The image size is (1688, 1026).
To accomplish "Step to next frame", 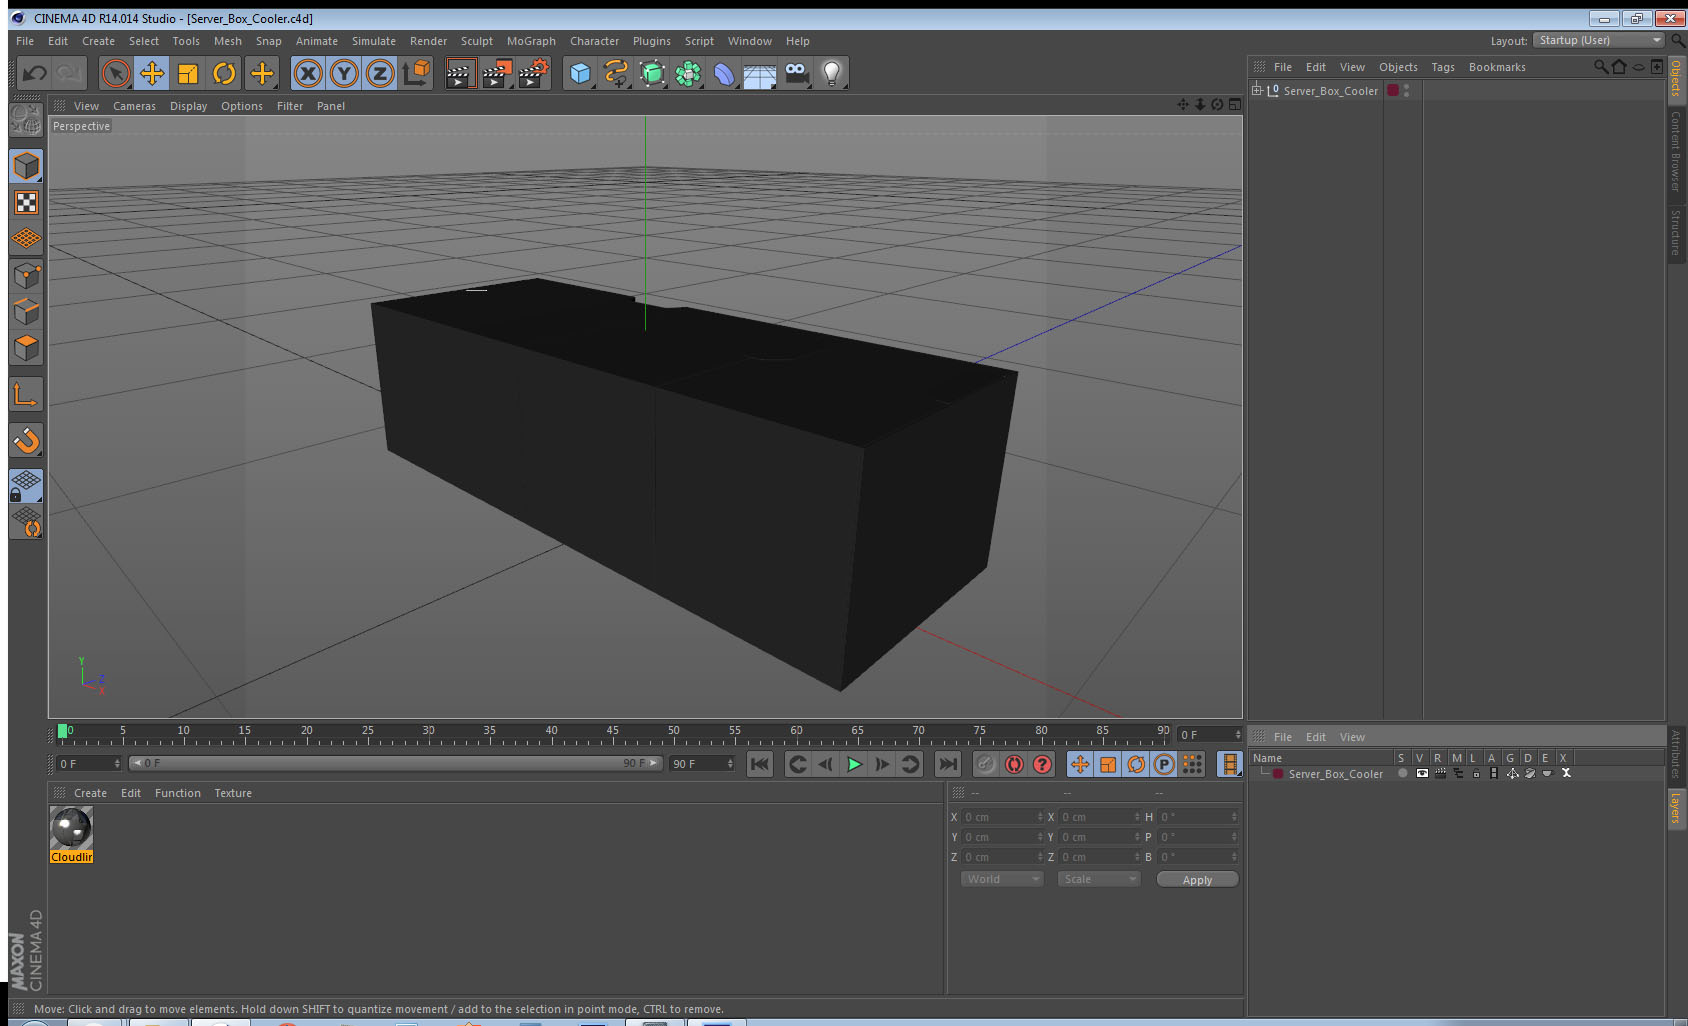I will [882, 764].
